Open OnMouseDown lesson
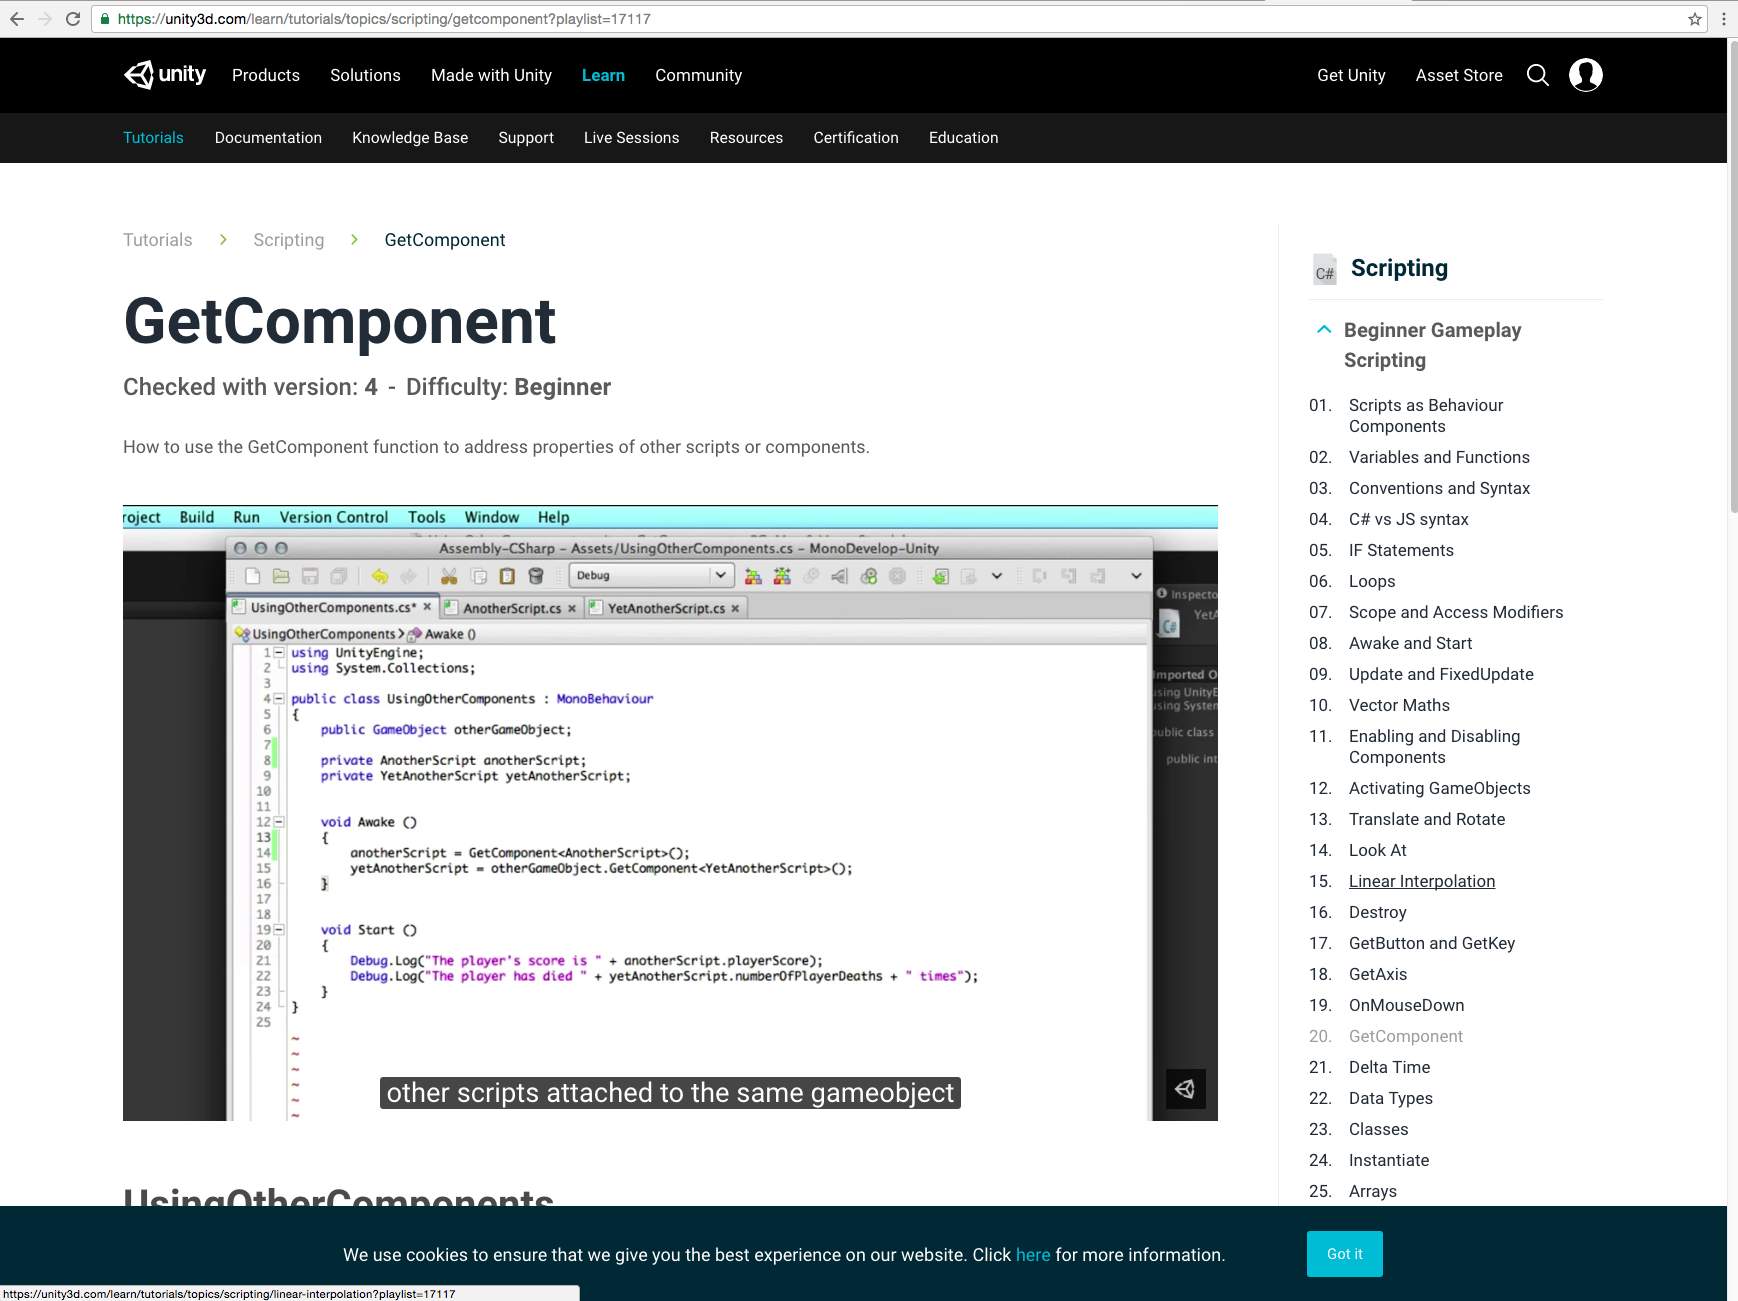The image size is (1738, 1301). (1406, 1005)
